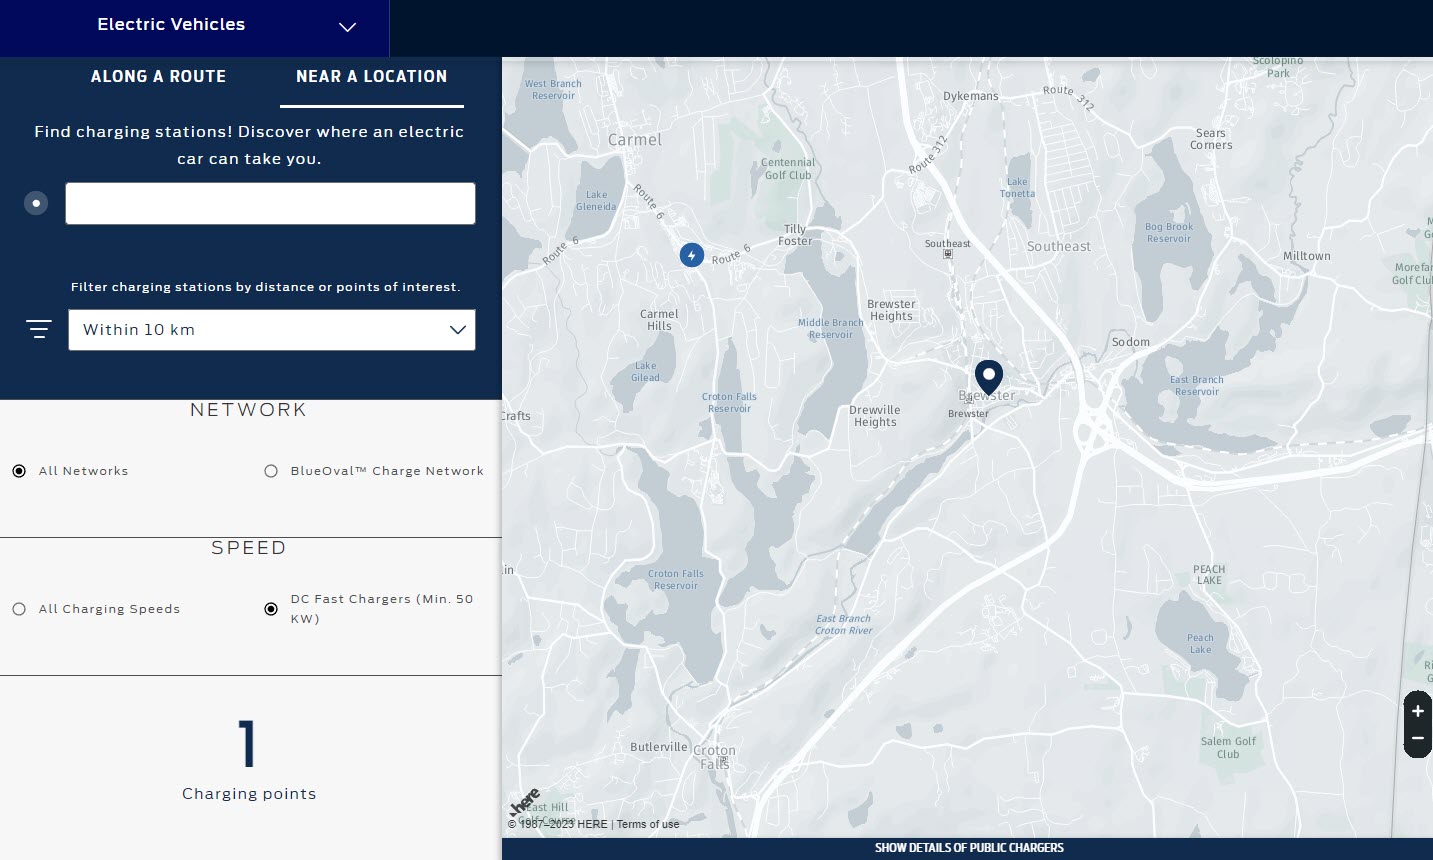Viewport: 1433px width, 860px height.
Task: Enable All Charging Speeds
Action: (x=18, y=608)
